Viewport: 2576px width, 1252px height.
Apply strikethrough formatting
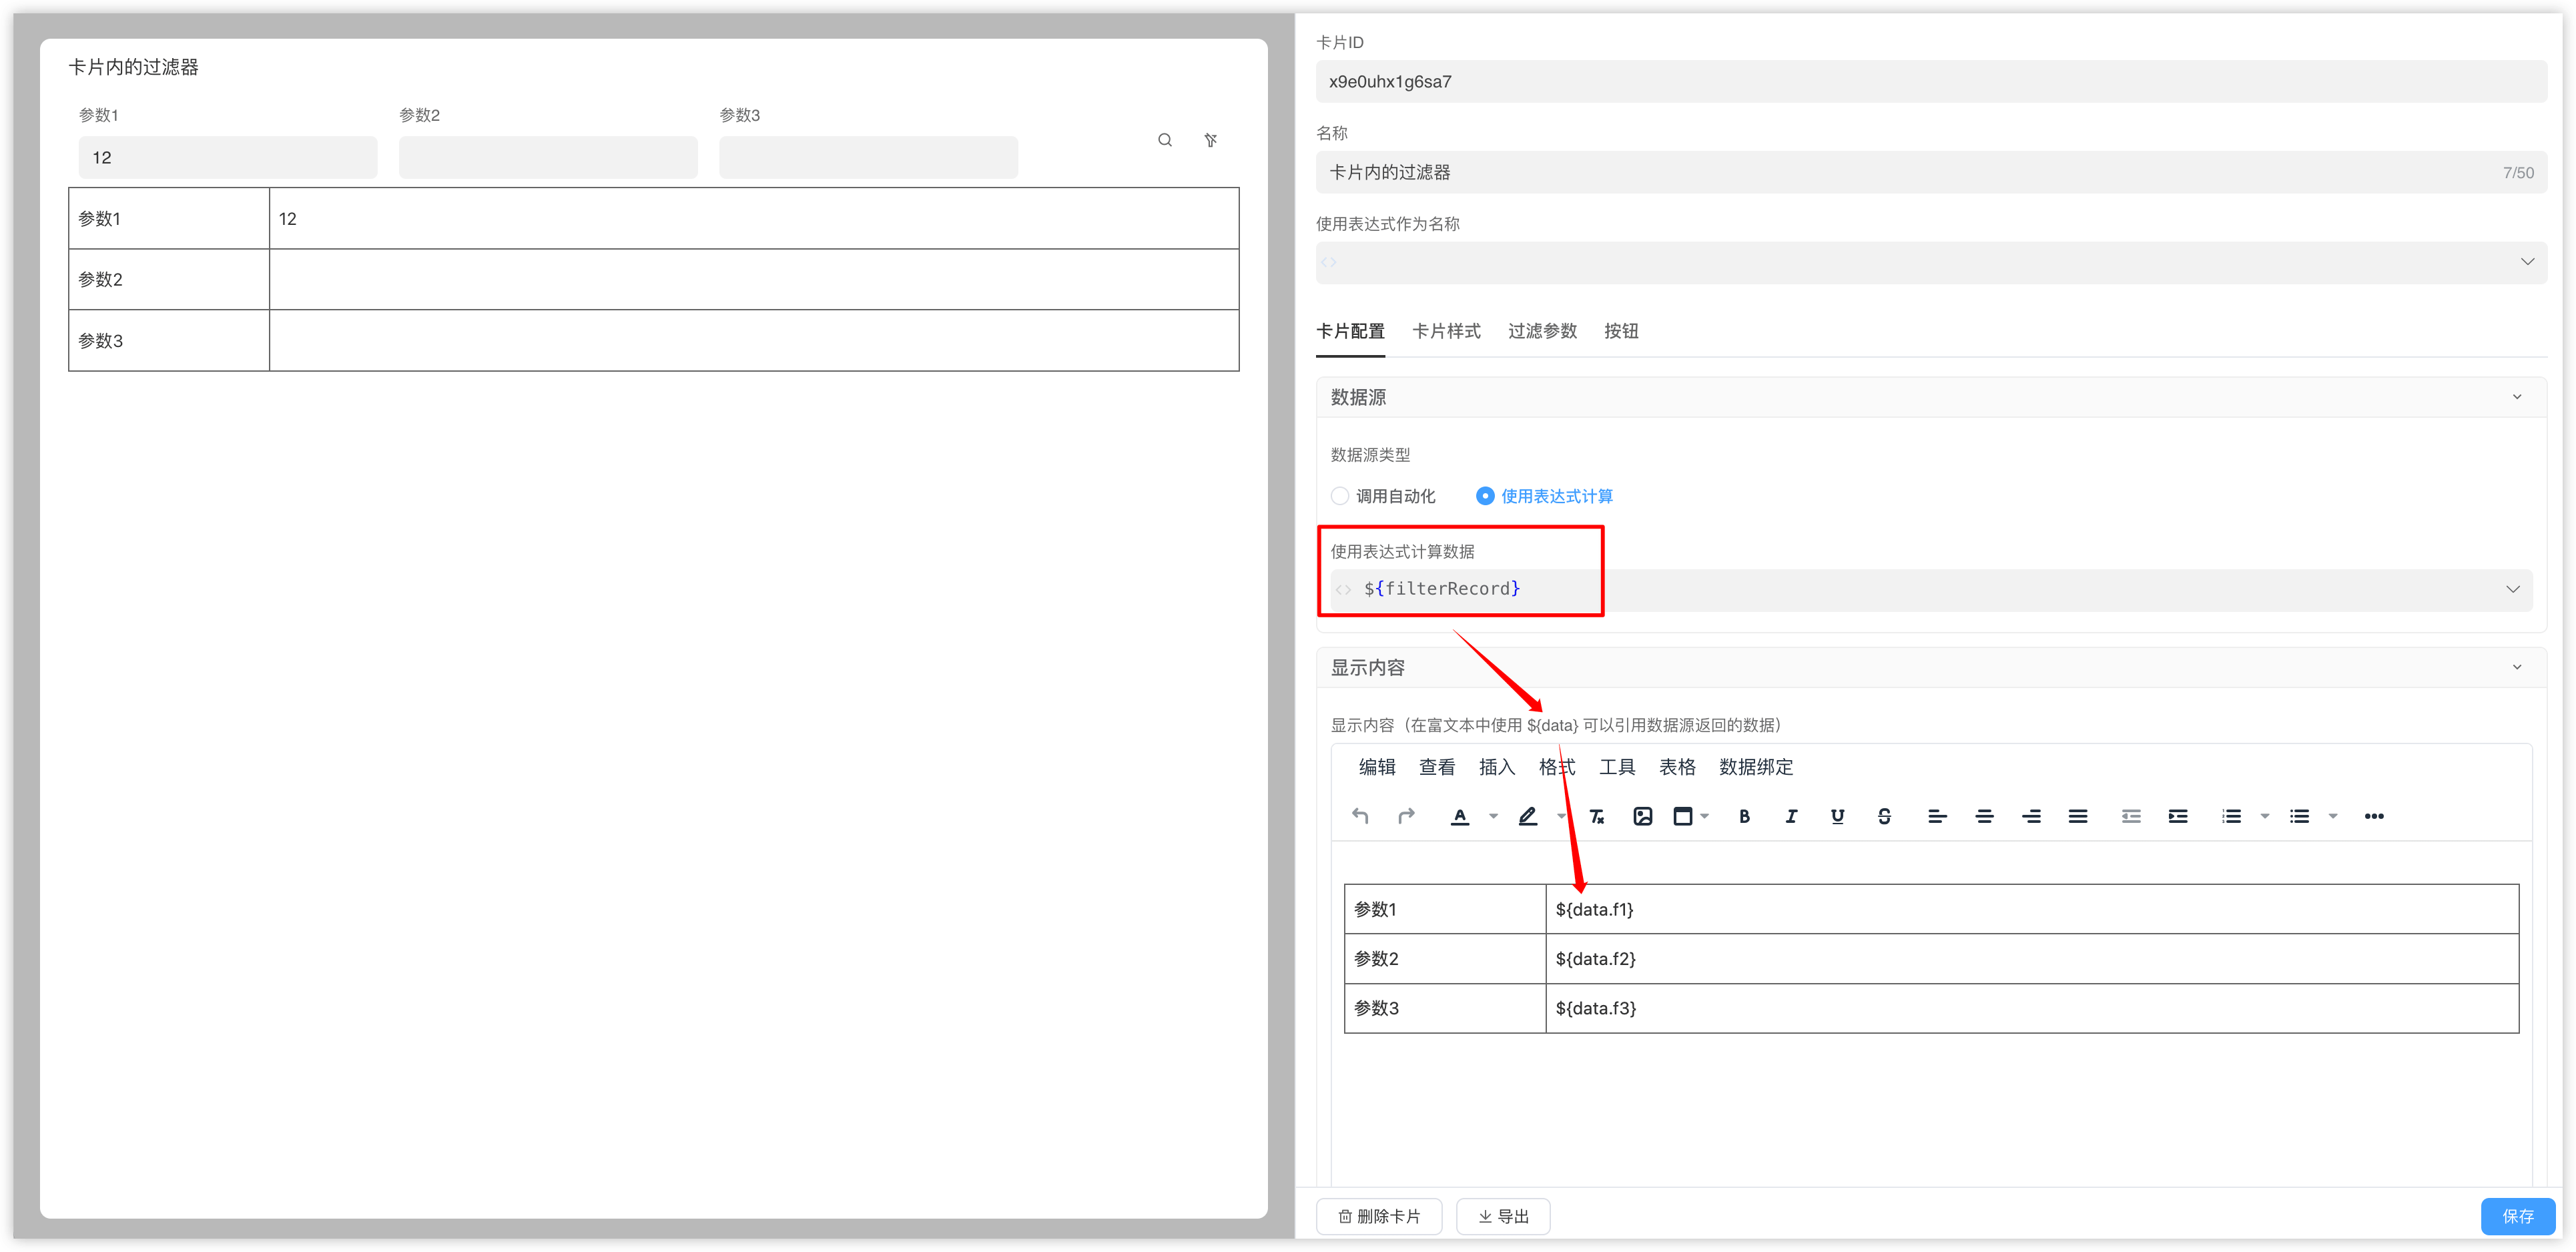[x=1884, y=816]
